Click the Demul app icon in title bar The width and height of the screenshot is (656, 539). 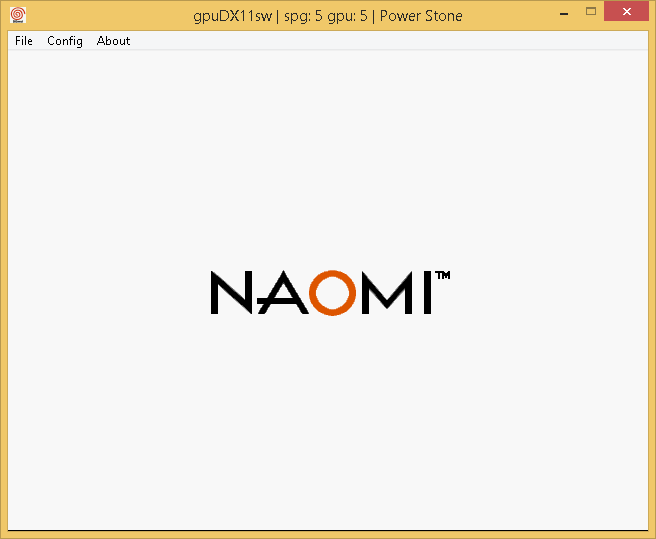18,15
